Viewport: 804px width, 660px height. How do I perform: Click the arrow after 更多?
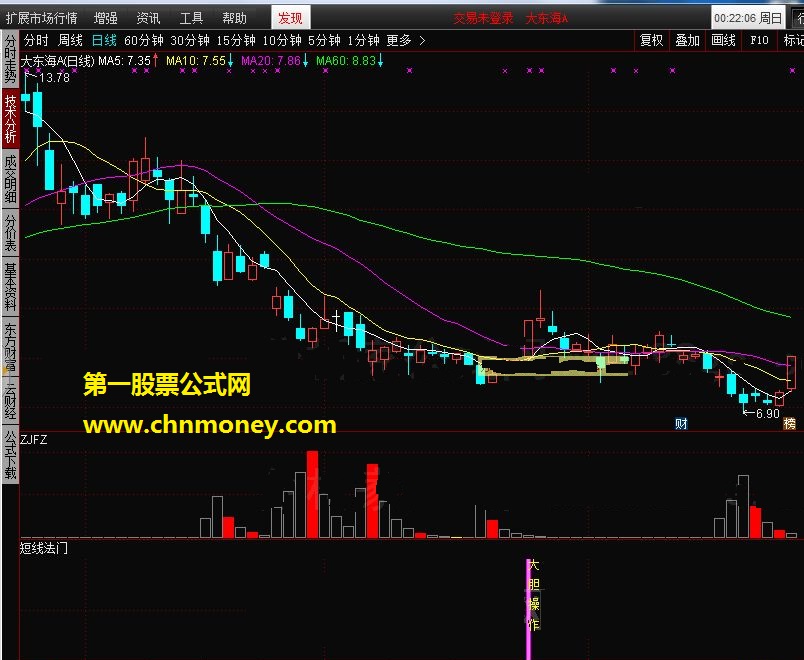[x=422, y=41]
